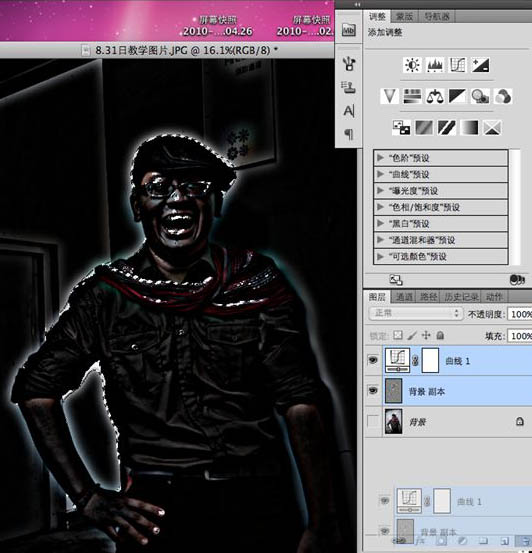Image resolution: width=532 pixels, height=553 pixels.
Task: Add a Curves adjustment from the panel
Action: point(457,65)
